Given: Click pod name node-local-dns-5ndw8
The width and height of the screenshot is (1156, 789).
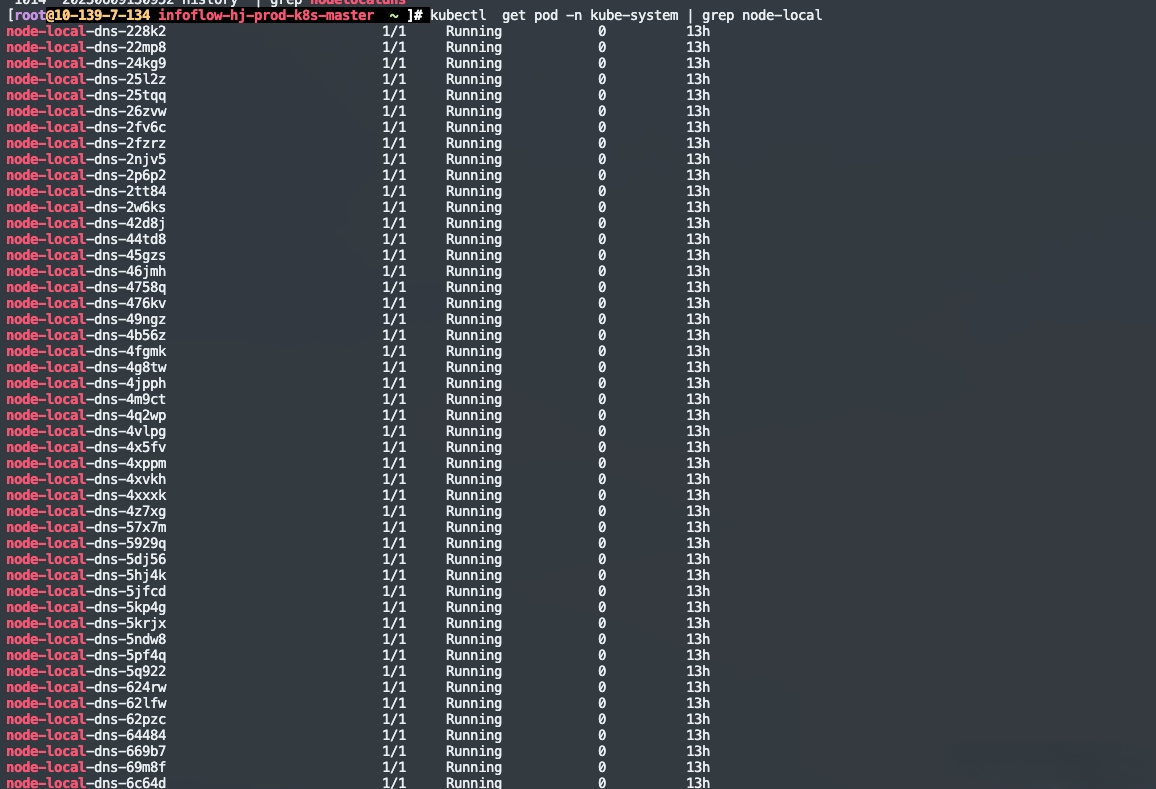Looking at the screenshot, I should [x=86, y=639].
